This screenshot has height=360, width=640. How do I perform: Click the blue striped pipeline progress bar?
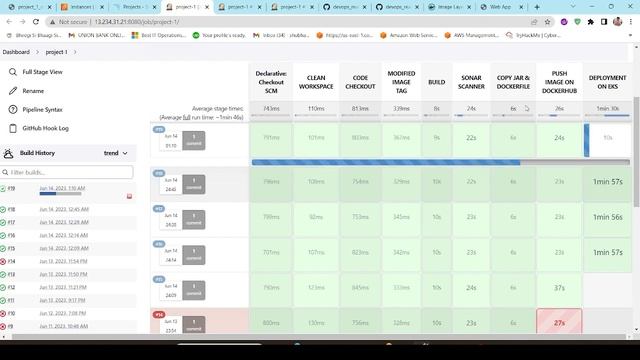(x=441, y=162)
